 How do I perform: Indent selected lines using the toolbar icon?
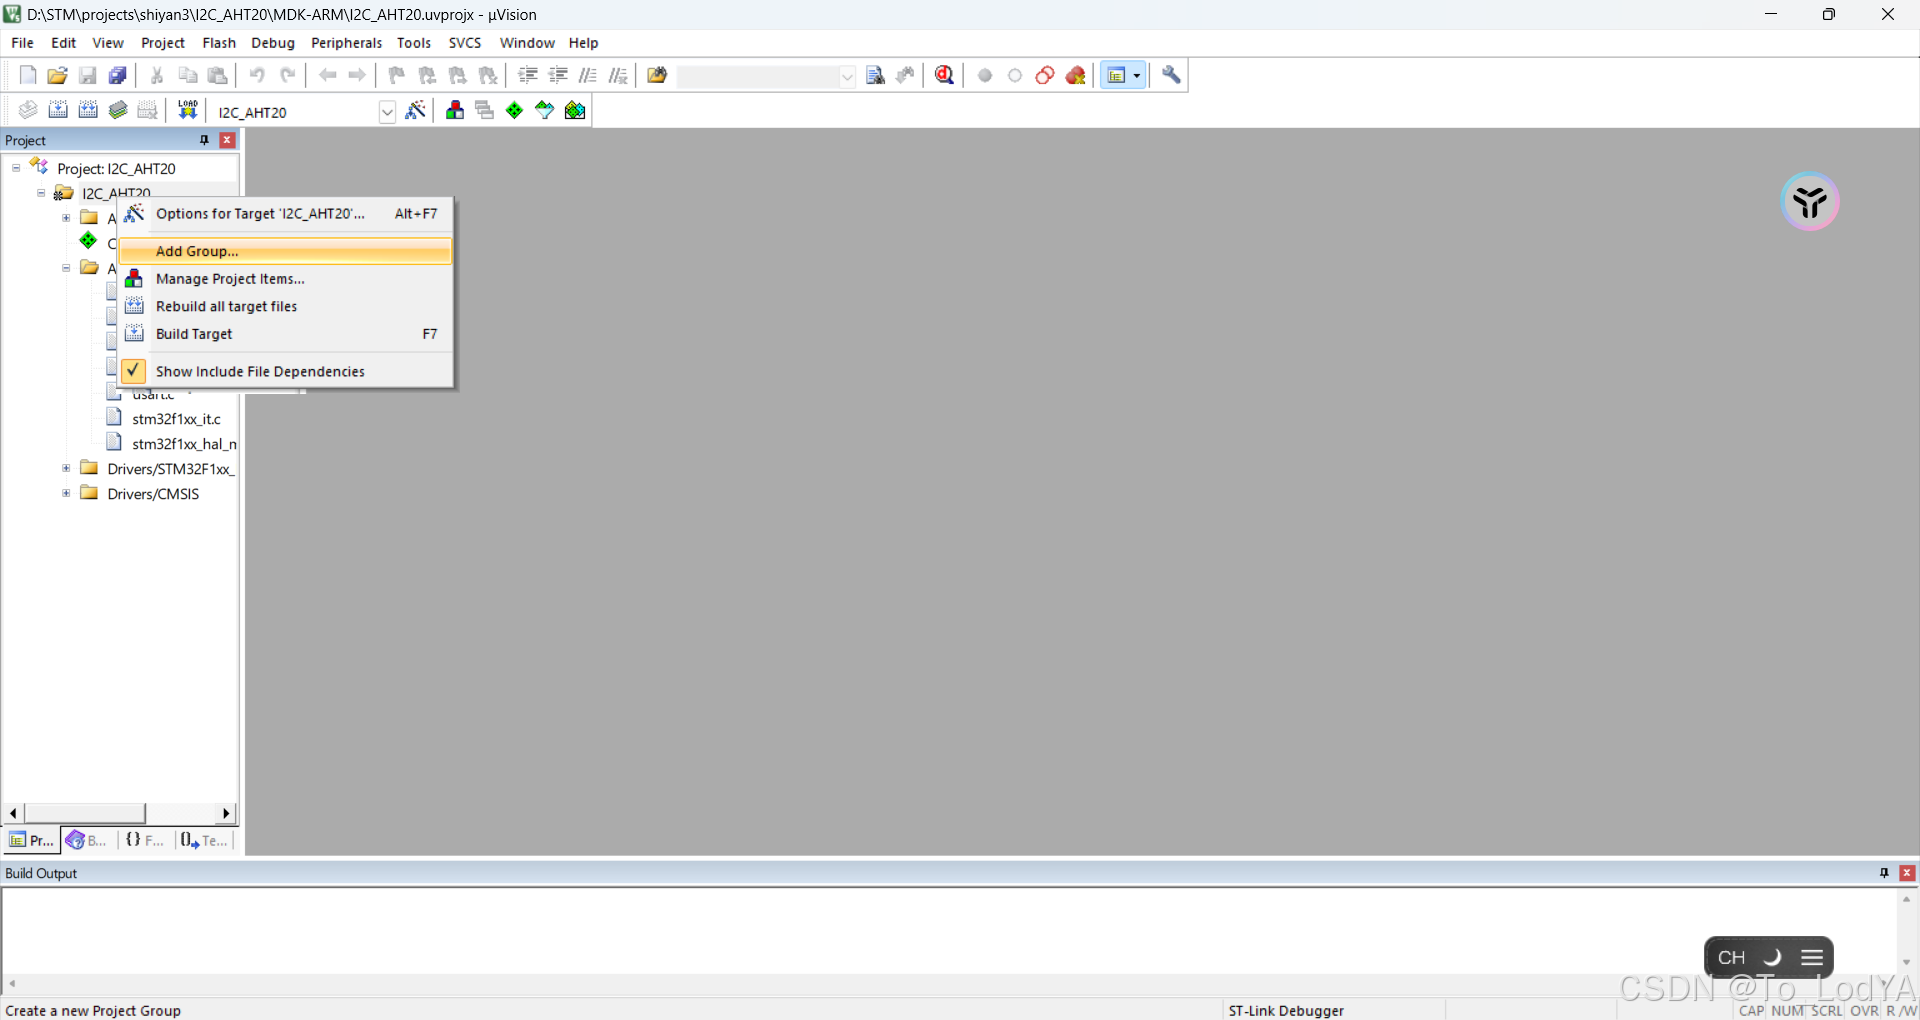coord(528,75)
